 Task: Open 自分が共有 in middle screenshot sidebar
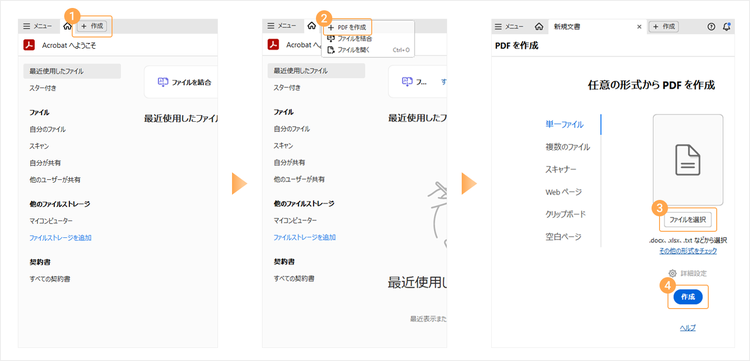tap(290, 163)
